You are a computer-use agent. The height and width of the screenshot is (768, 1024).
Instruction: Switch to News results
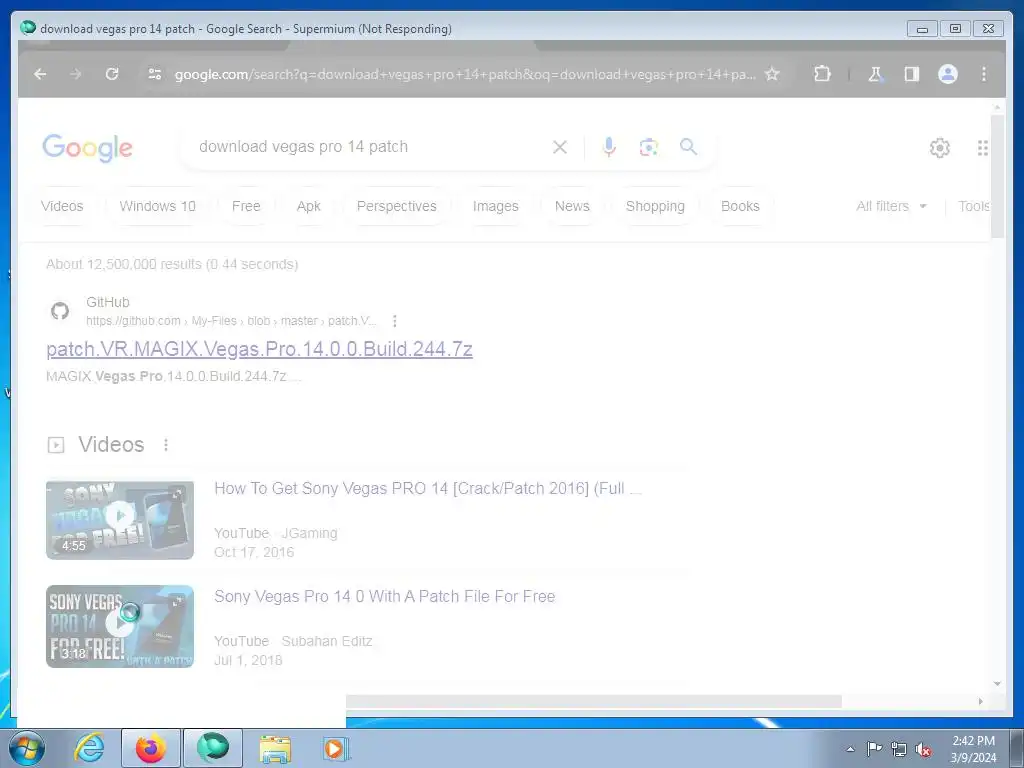pos(572,206)
